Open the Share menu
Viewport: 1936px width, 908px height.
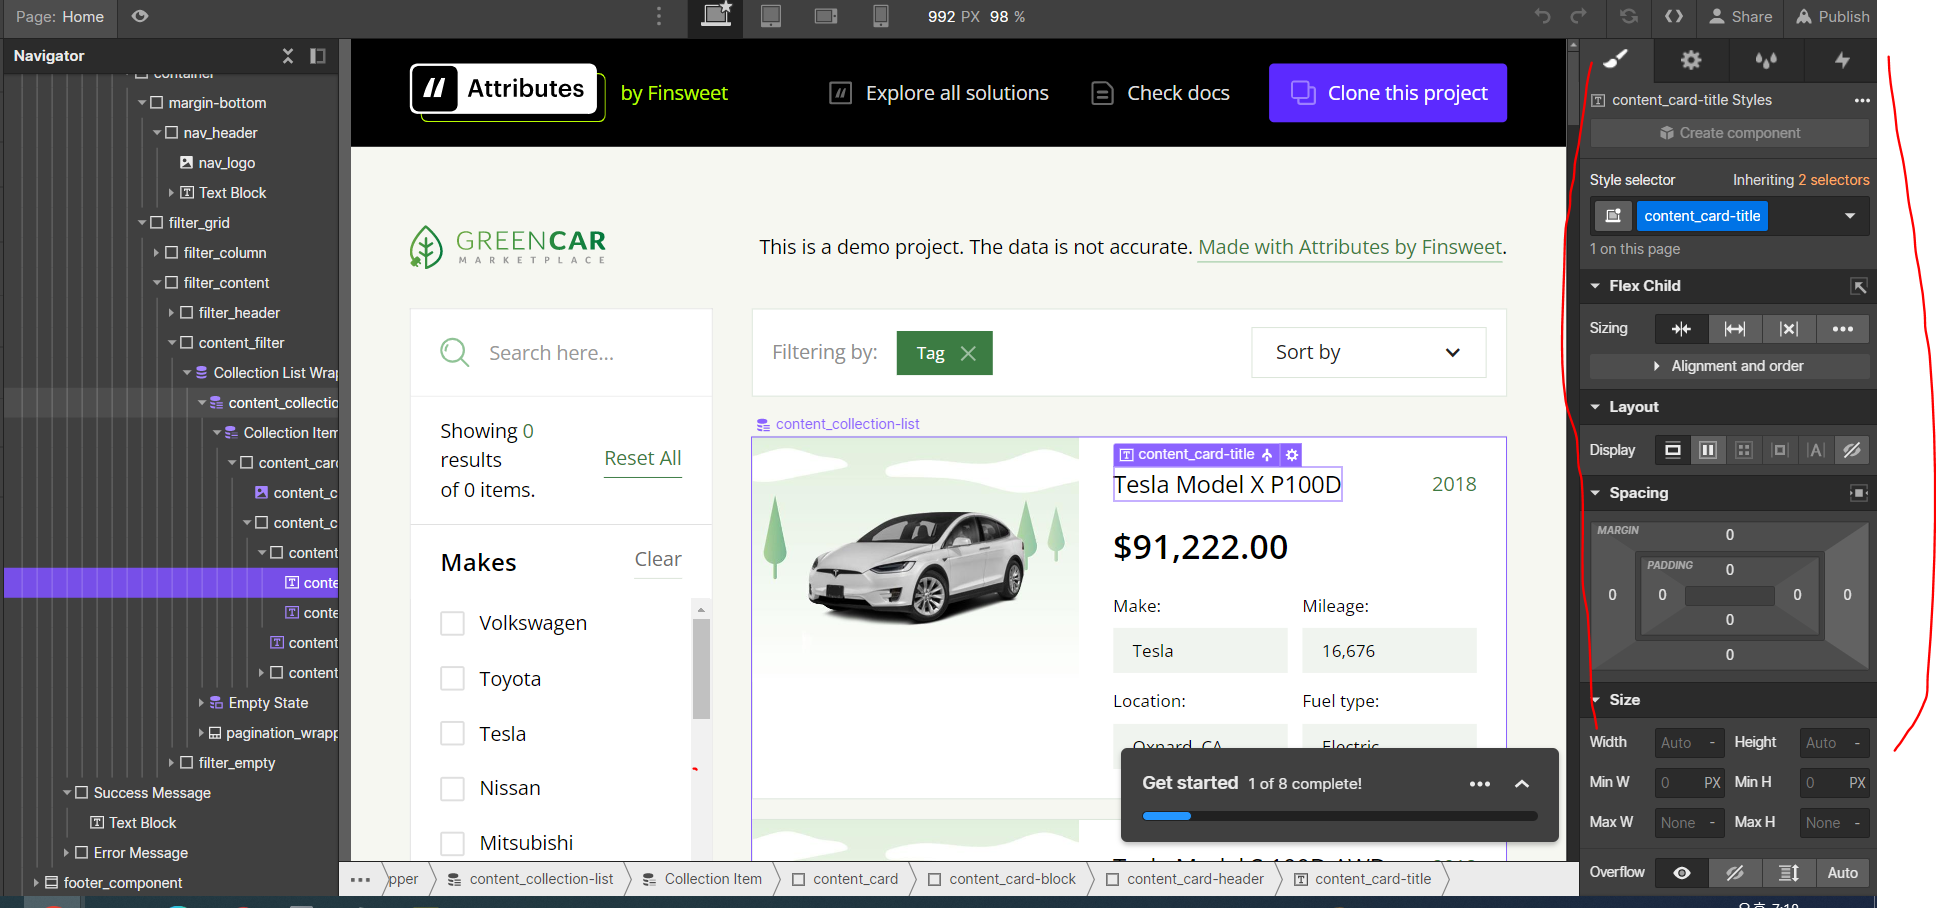click(1741, 16)
